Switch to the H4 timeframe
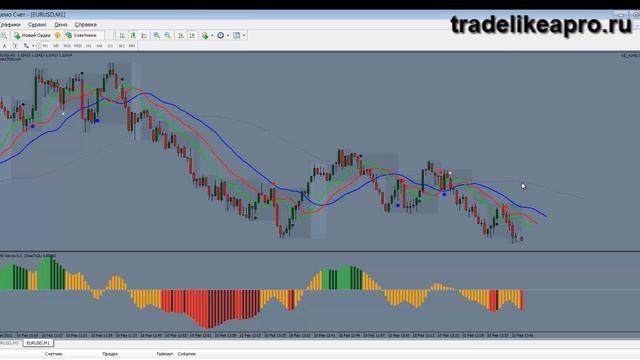 pyautogui.click(x=99, y=46)
